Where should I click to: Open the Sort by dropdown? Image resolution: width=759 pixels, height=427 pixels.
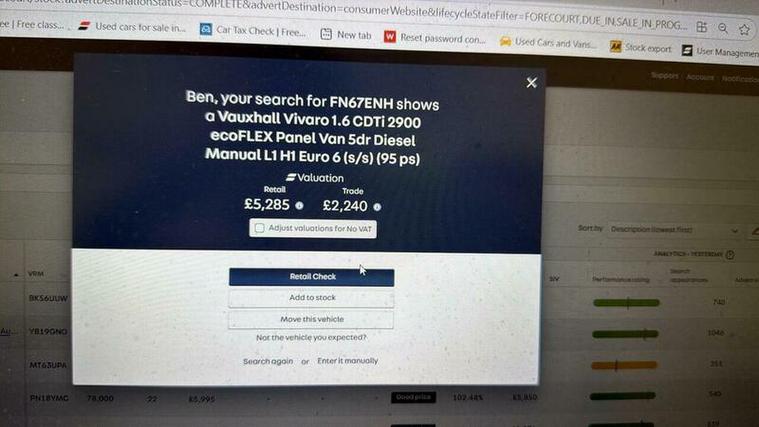[674, 229]
